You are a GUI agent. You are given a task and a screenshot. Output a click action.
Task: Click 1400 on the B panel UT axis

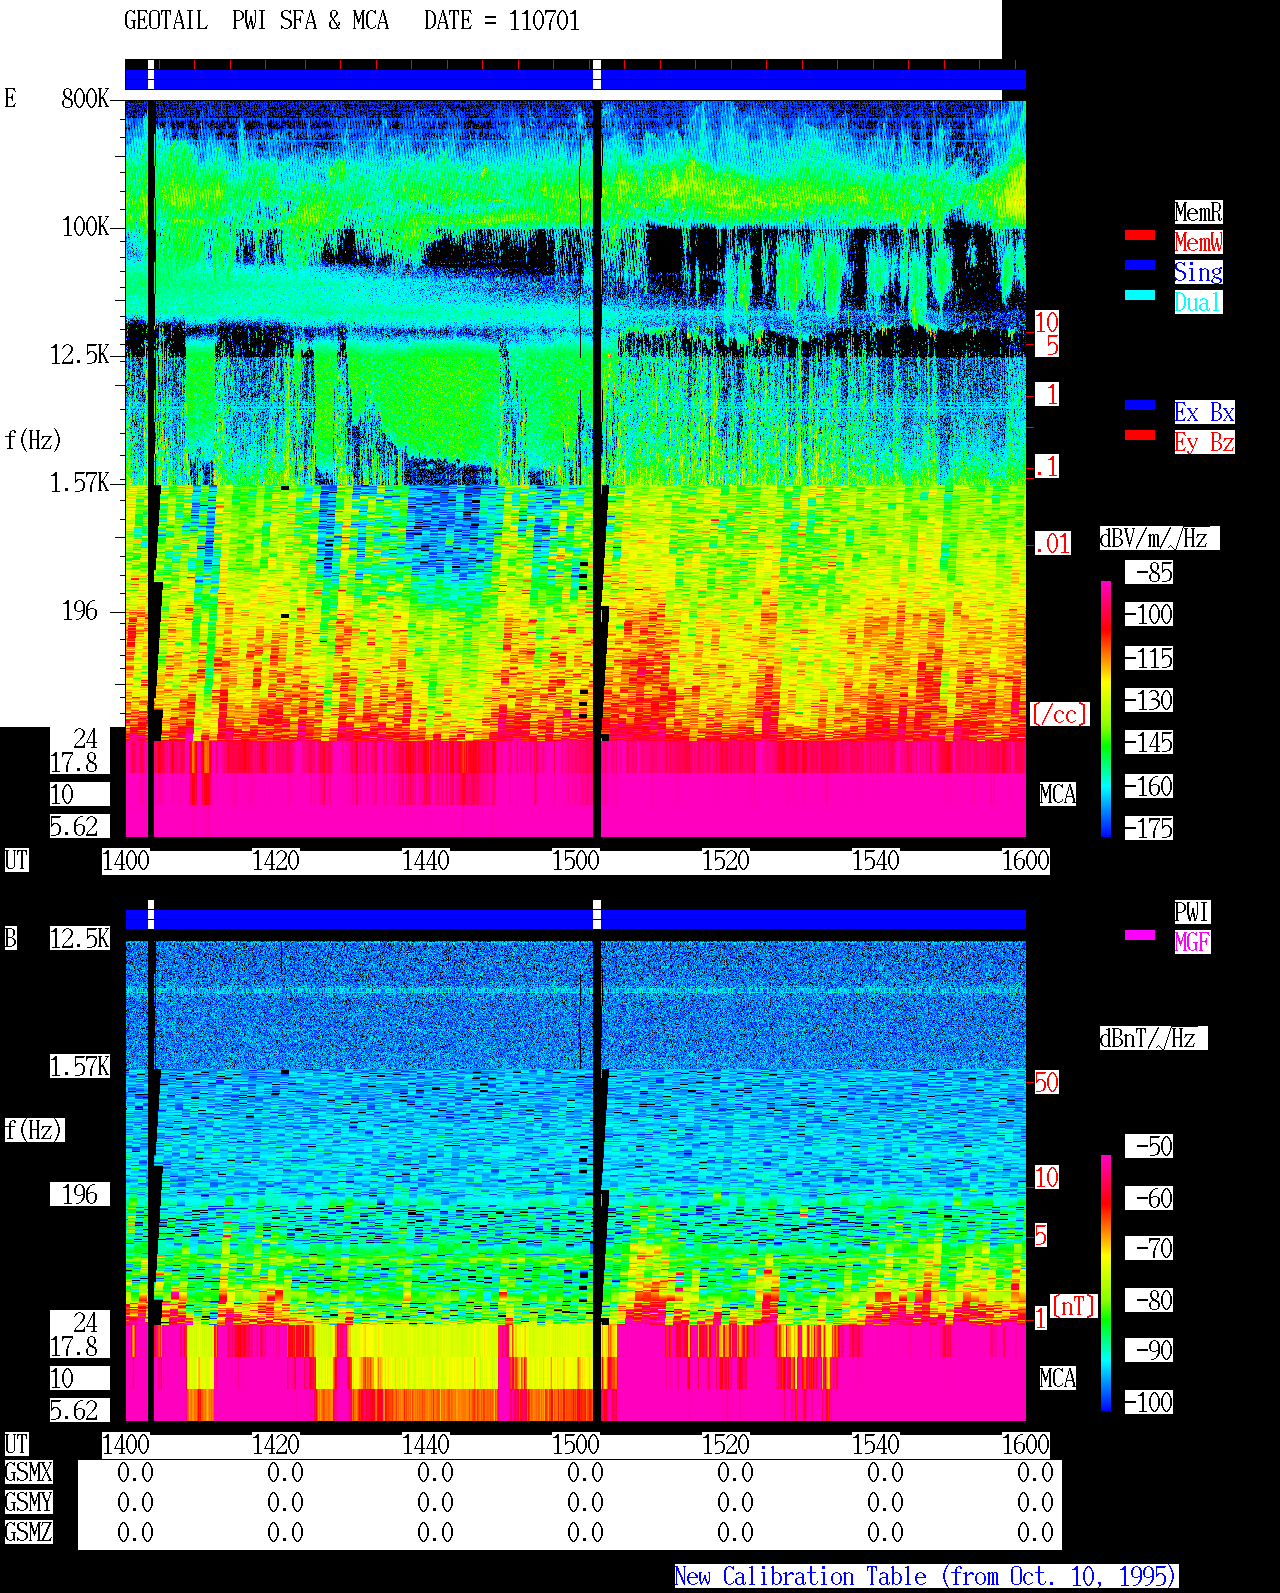pos(126,1444)
